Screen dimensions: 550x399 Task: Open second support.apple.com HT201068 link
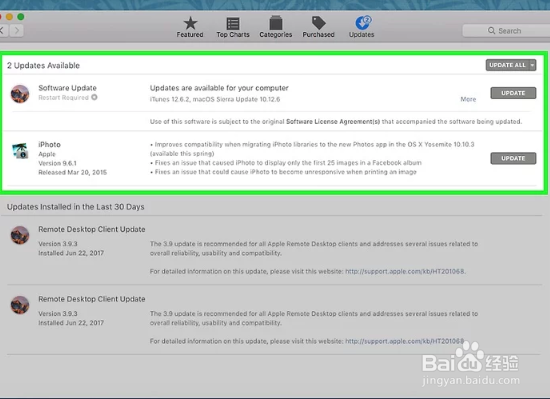click(x=405, y=341)
